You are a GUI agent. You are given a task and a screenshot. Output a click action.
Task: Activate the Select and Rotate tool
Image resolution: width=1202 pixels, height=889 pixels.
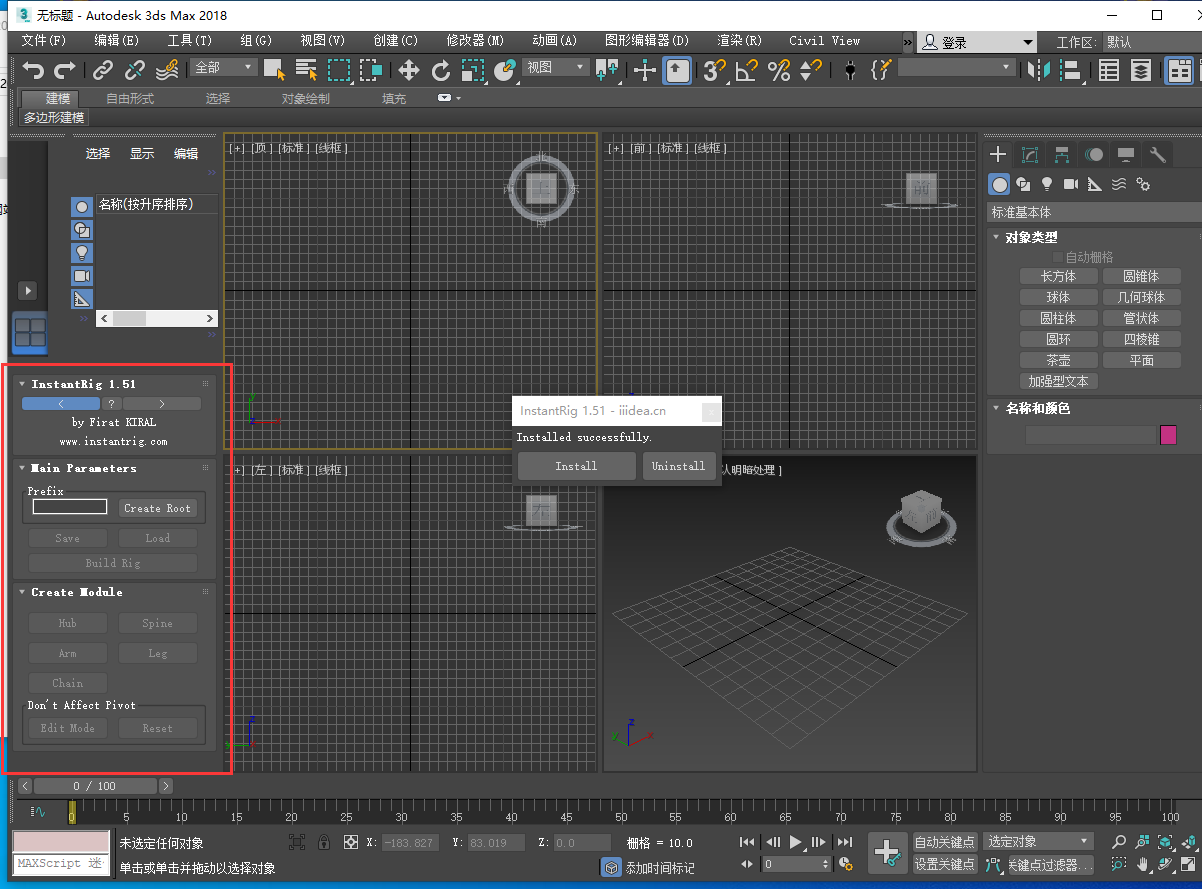[x=441, y=70]
